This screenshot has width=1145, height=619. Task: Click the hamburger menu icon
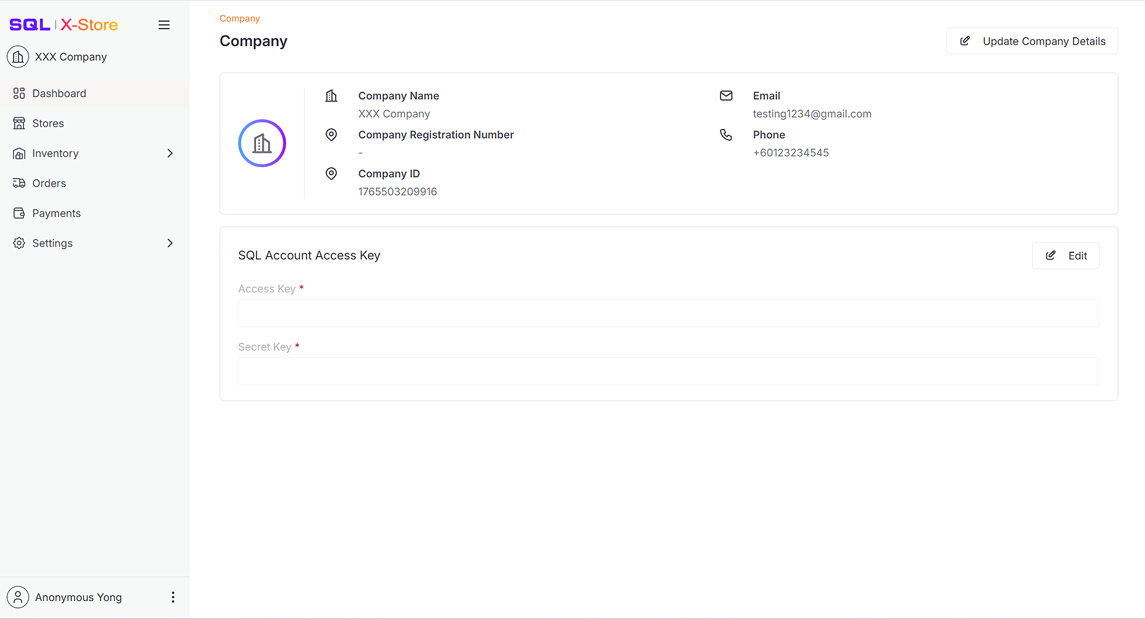tap(164, 25)
